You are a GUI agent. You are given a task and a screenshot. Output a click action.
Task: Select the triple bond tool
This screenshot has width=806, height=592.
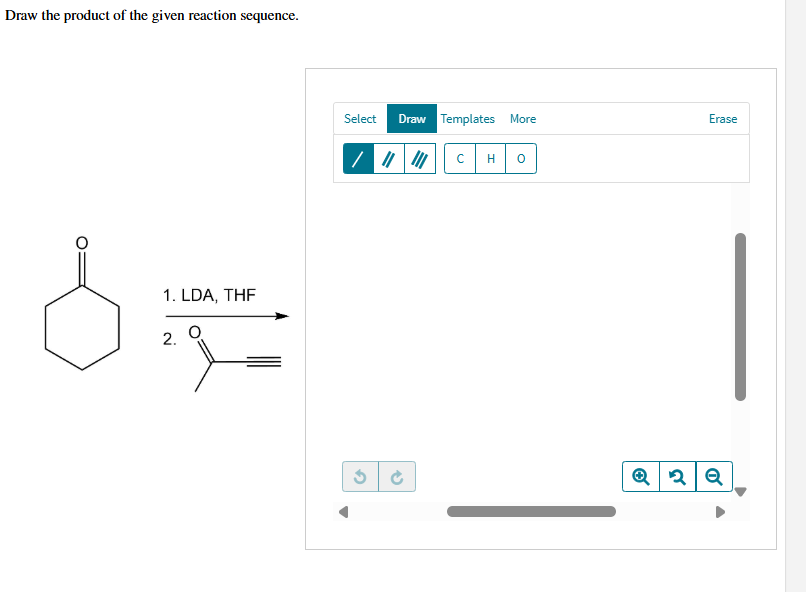[x=420, y=158]
